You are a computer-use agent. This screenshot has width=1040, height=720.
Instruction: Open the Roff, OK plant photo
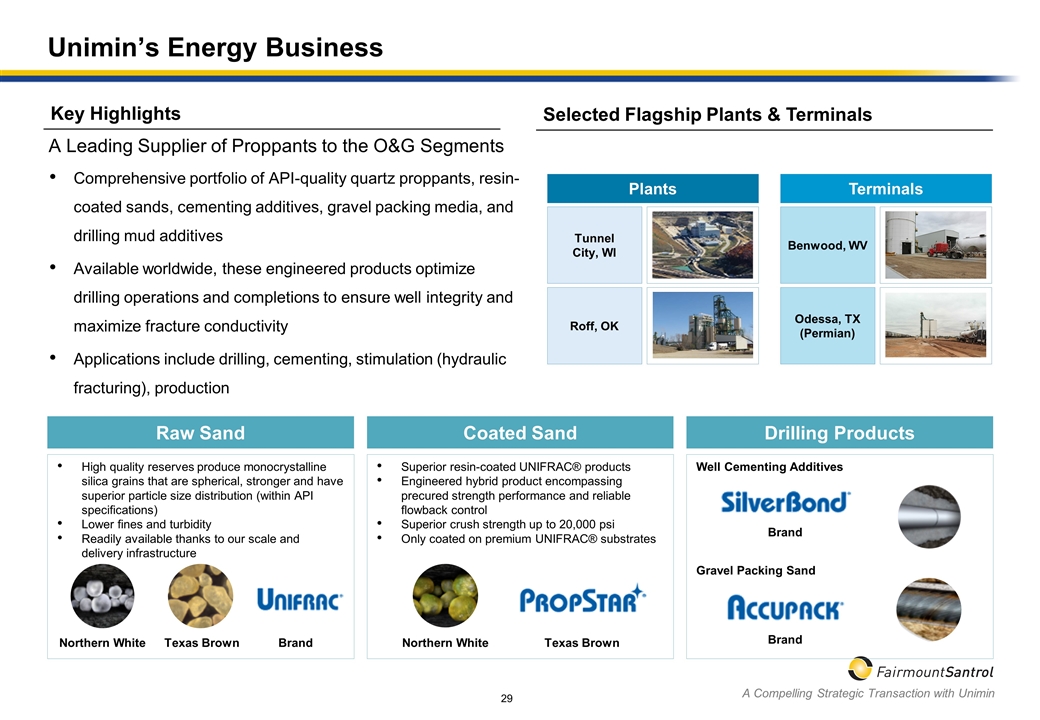pos(701,326)
